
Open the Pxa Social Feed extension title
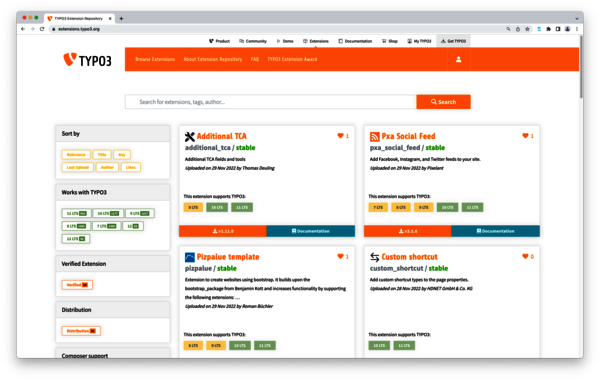[x=408, y=136]
